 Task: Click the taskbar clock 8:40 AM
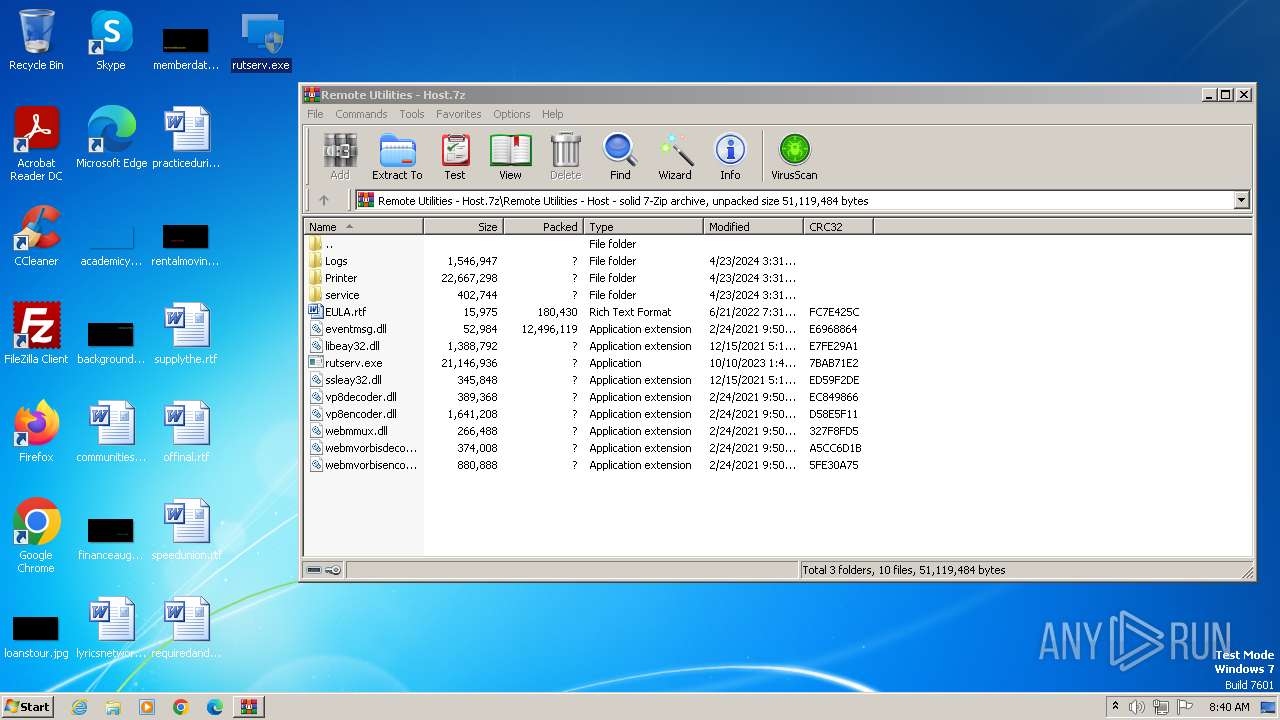[1229, 707]
